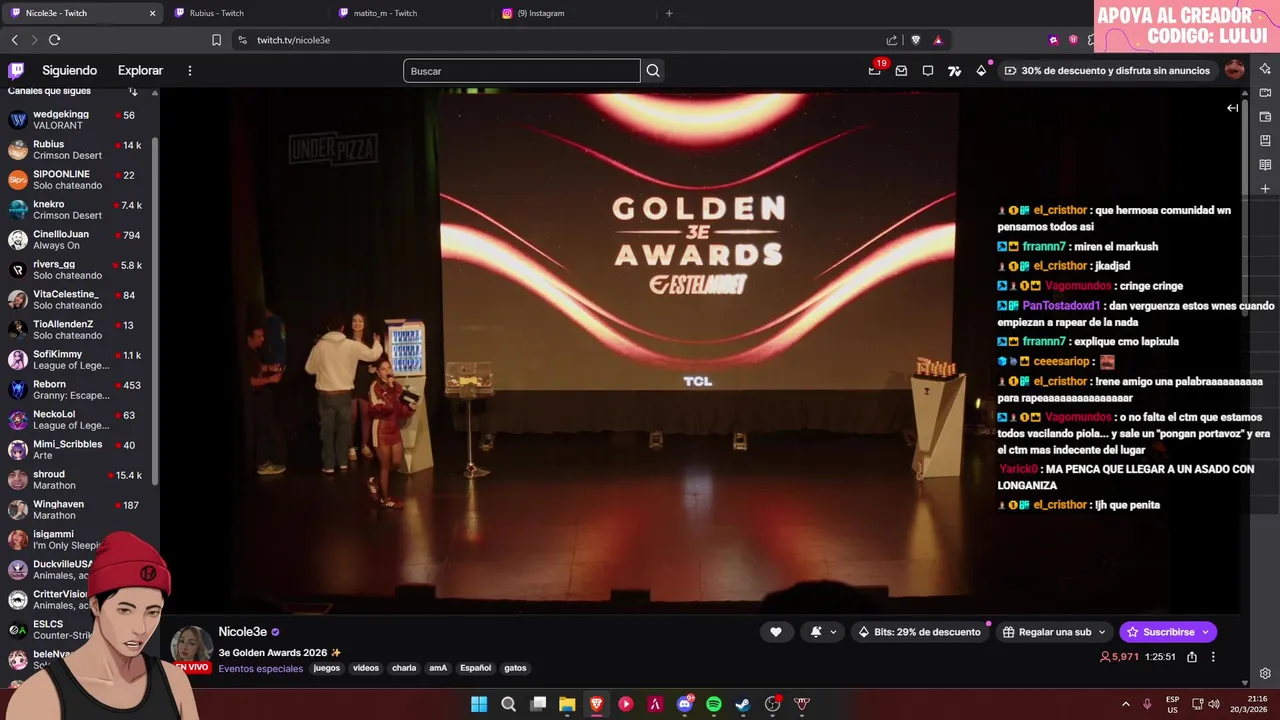Open Eventos especiales category link
Viewport: 1280px width, 720px height.
[x=260, y=669]
